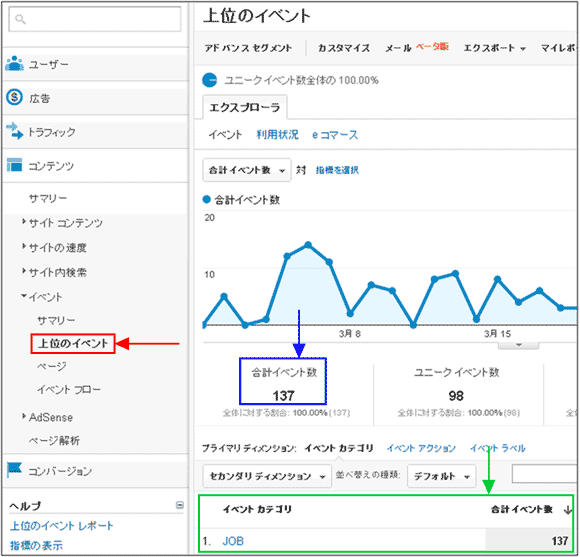Click the sidebar search input field

coord(95,19)
